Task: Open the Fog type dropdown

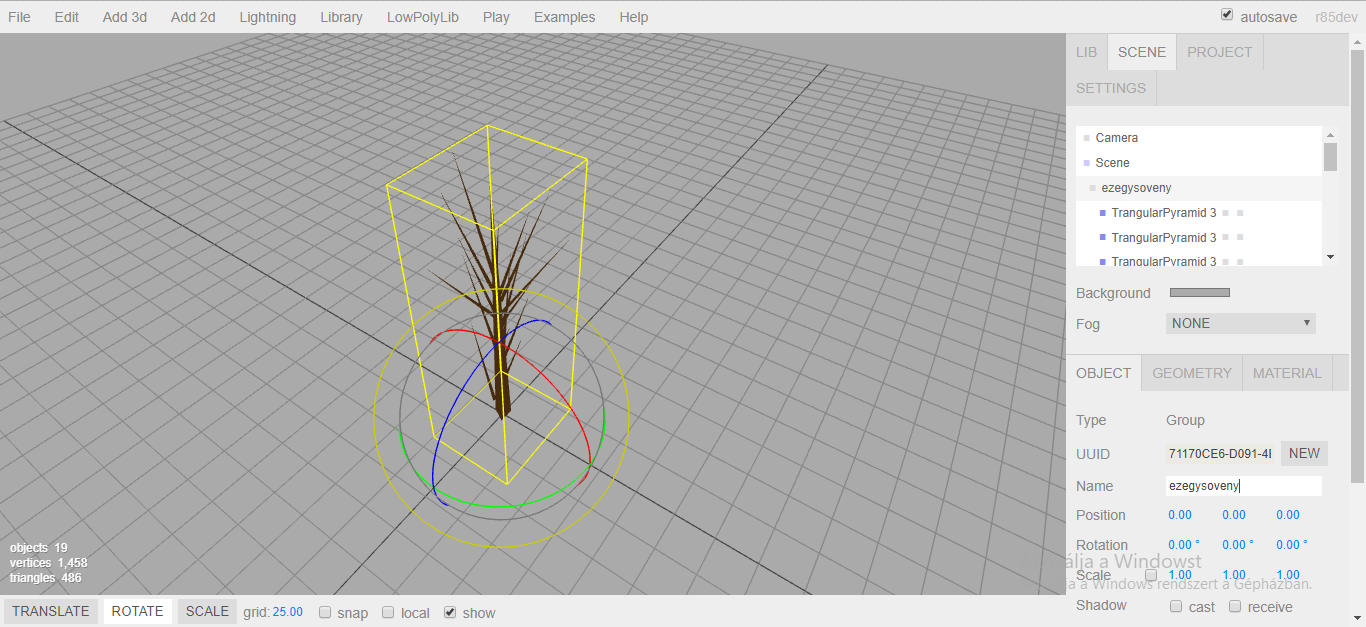Action: [x=1241, y=323]
